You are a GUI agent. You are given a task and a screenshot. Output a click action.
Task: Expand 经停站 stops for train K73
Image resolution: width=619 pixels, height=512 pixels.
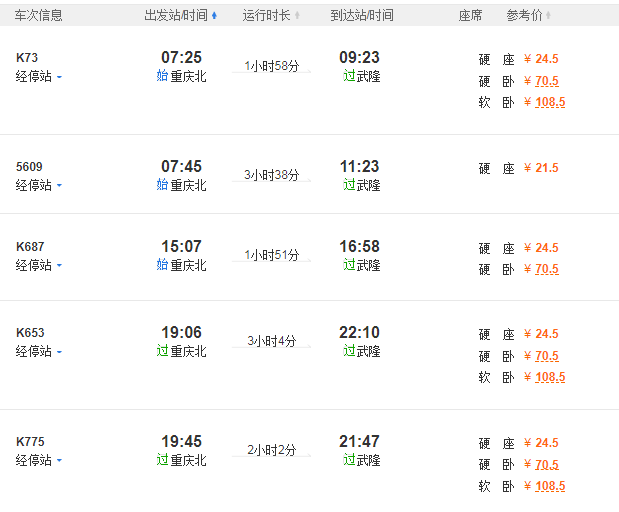point(38,76)
